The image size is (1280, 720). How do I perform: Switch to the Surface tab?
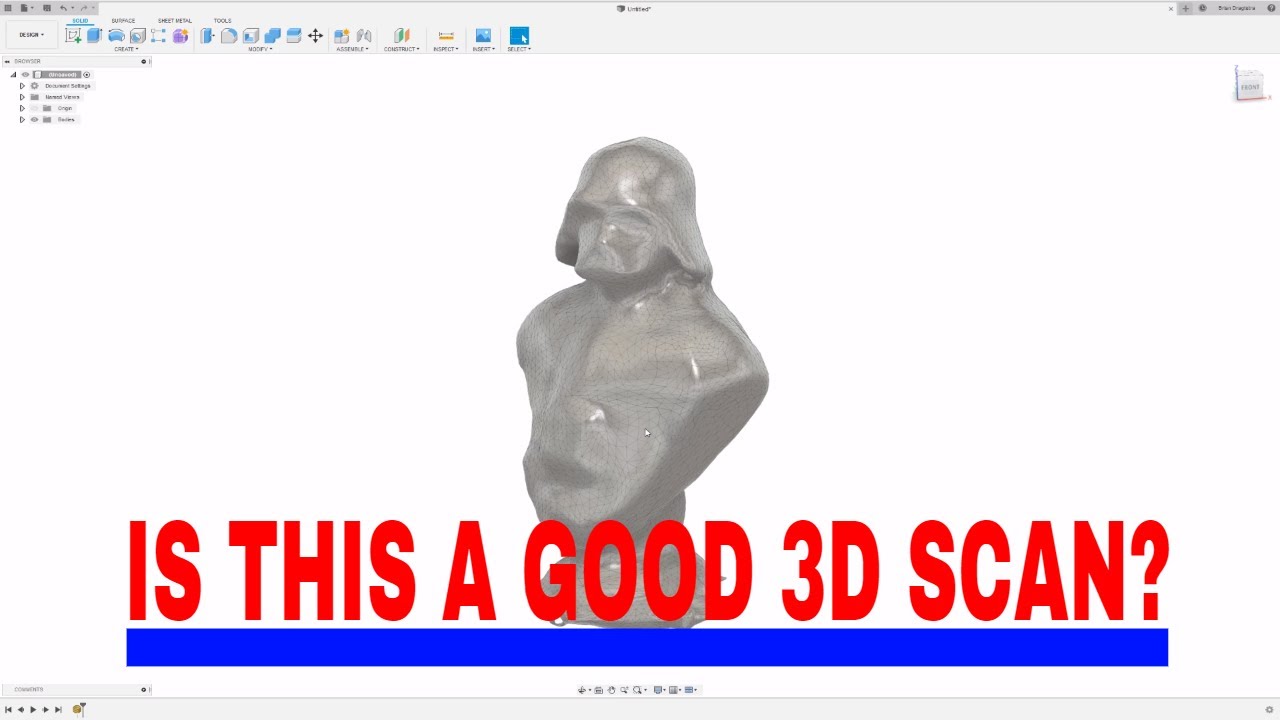pos(123,21)
